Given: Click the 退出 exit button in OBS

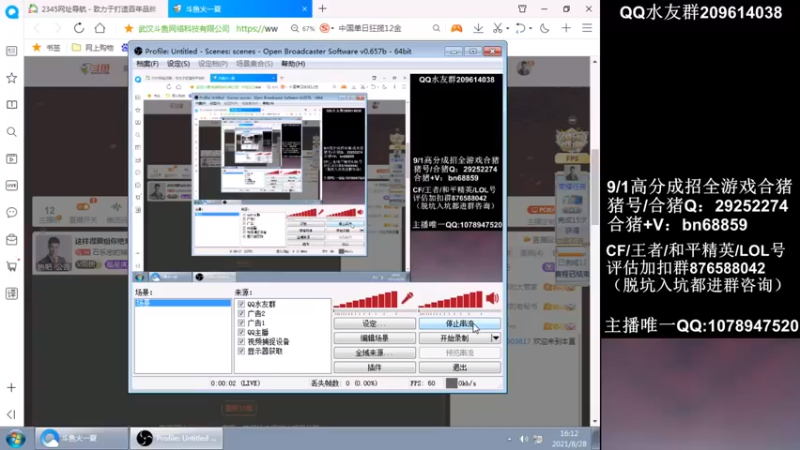Looking at the screenshot, I should 460,367.
